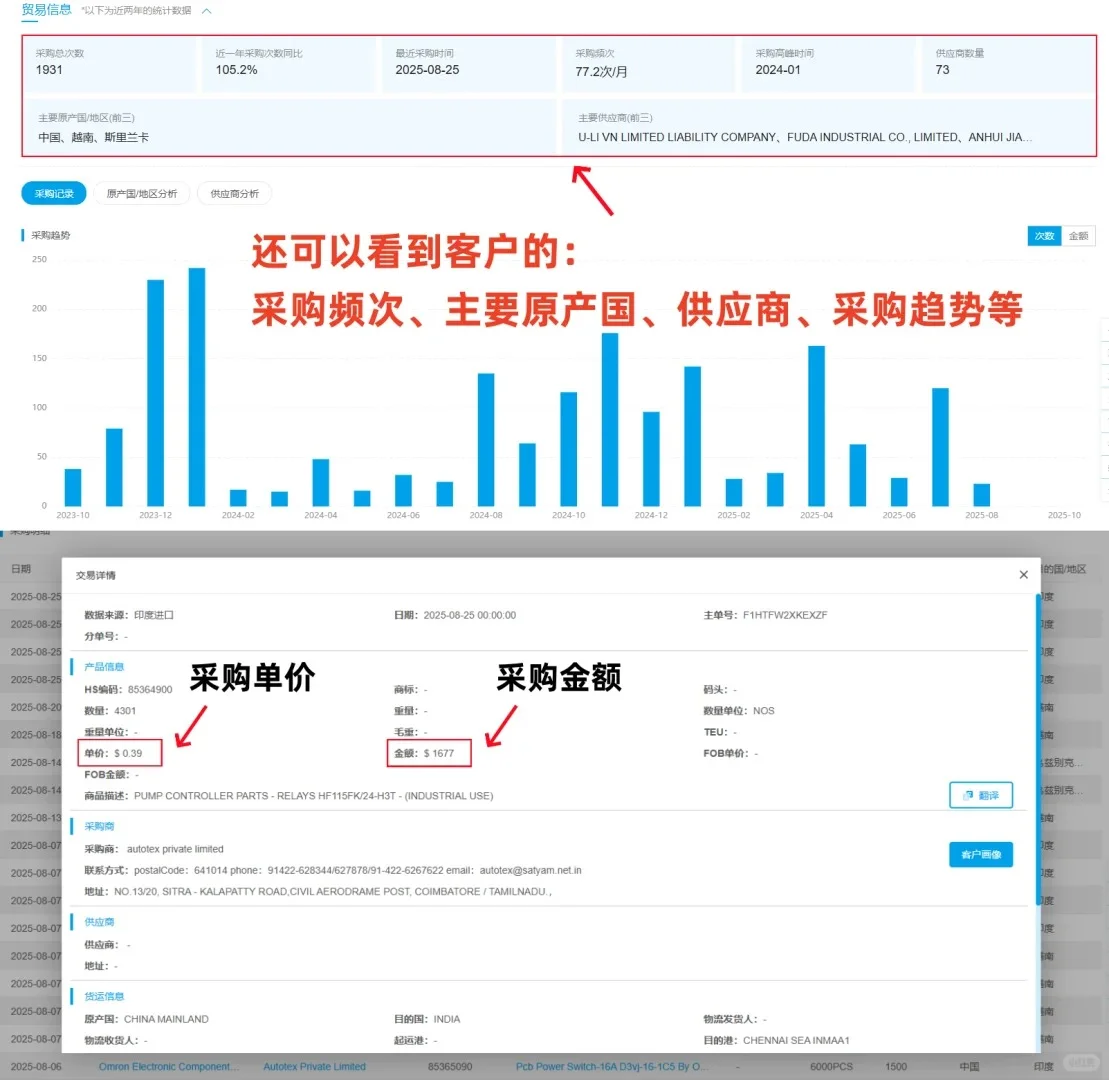This screenshot has width=1109, height=1080.
Task: Click the PUMP CONTROLLER PARTS description text
Action: 313,796
